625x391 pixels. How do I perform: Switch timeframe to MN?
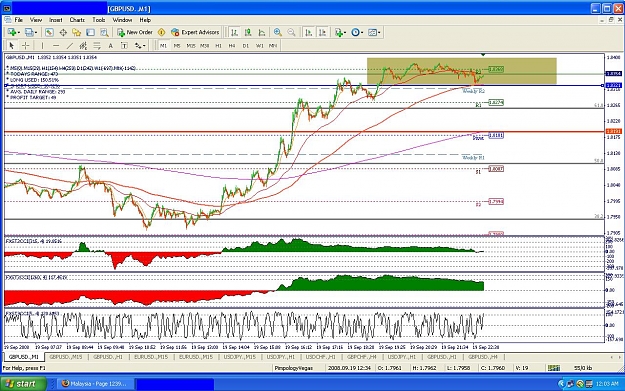(x=273, y=46)
